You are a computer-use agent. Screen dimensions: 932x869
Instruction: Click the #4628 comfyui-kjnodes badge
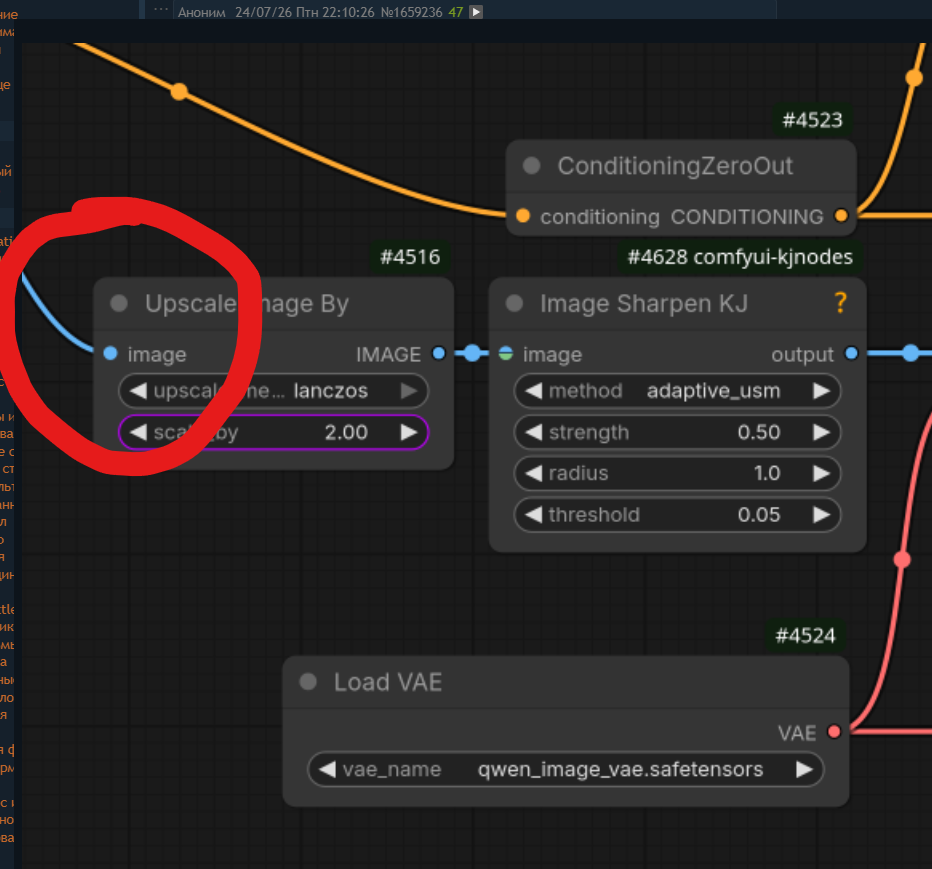740,257
